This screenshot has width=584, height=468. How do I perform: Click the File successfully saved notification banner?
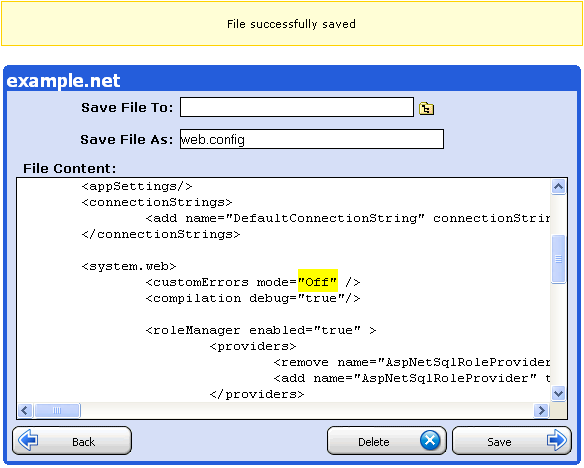point(292,24)
